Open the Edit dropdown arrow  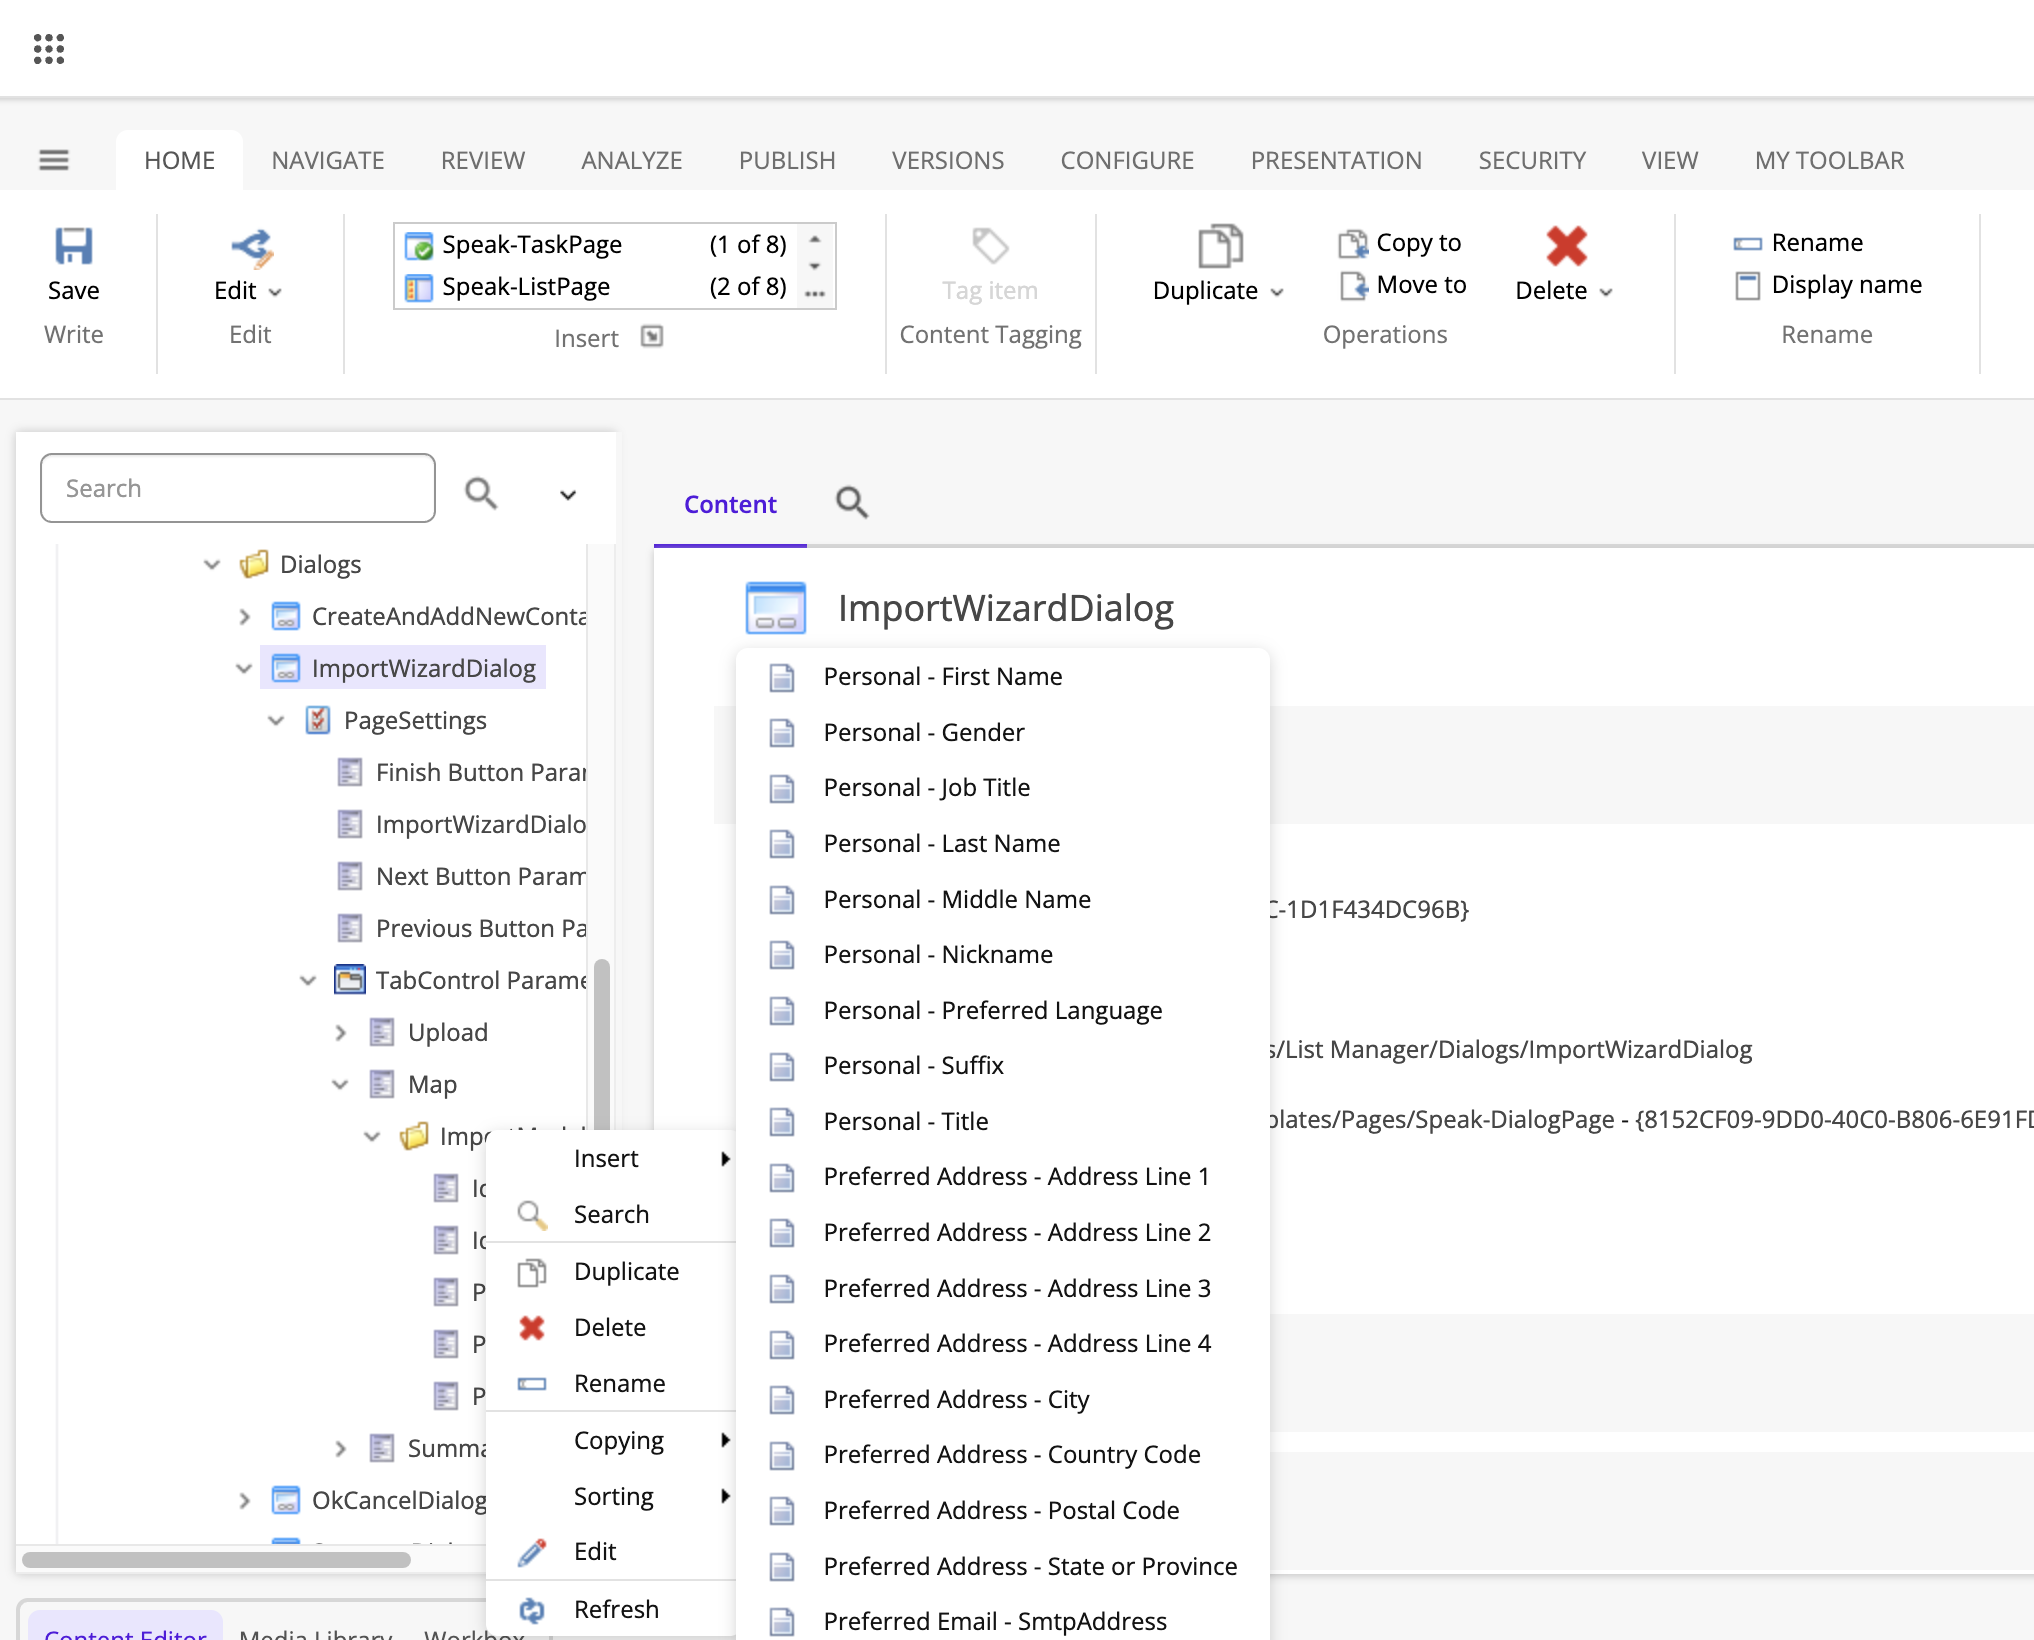click(276, 292)
